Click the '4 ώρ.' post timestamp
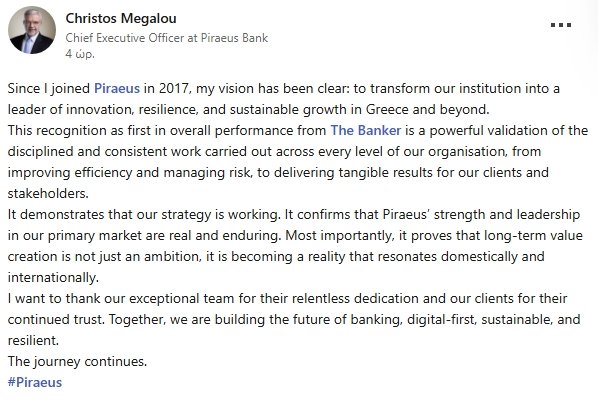This screenshot has height=402, width=598. pyautogui.click(x=80, y=54)
